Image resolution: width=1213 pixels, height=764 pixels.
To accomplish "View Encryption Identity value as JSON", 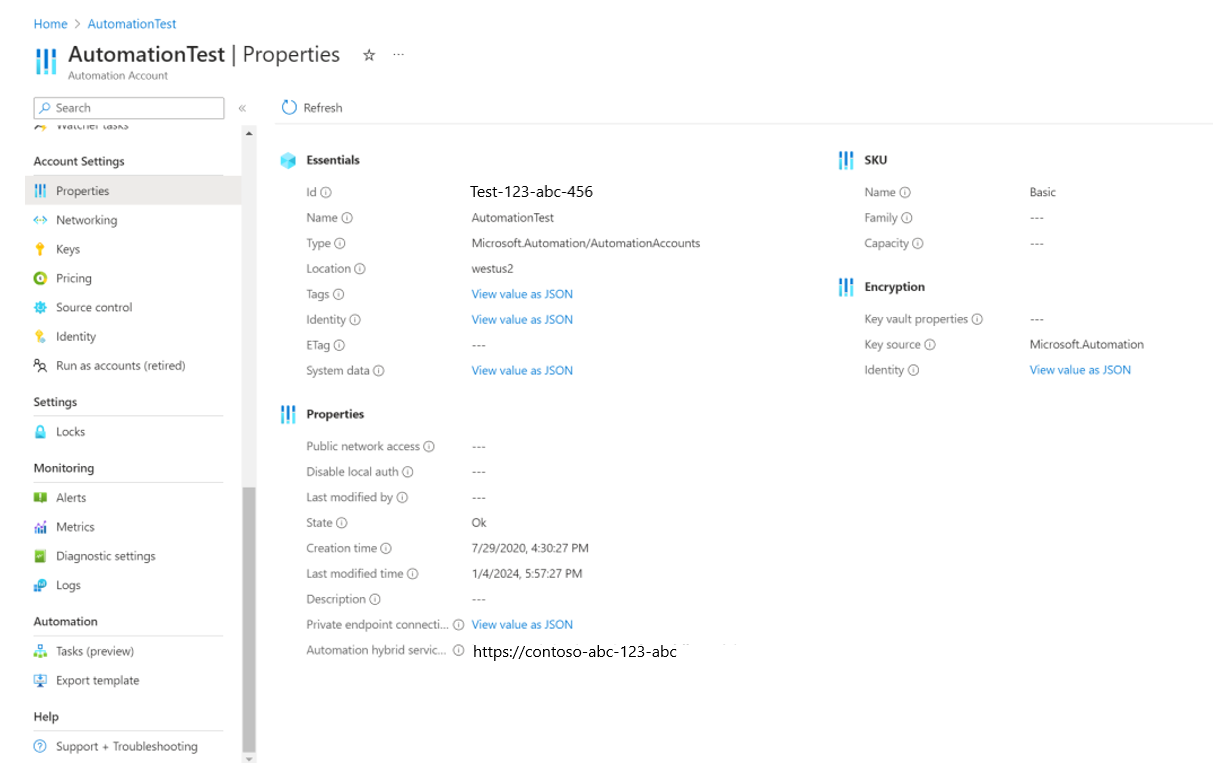I will tap(1080, 370).
